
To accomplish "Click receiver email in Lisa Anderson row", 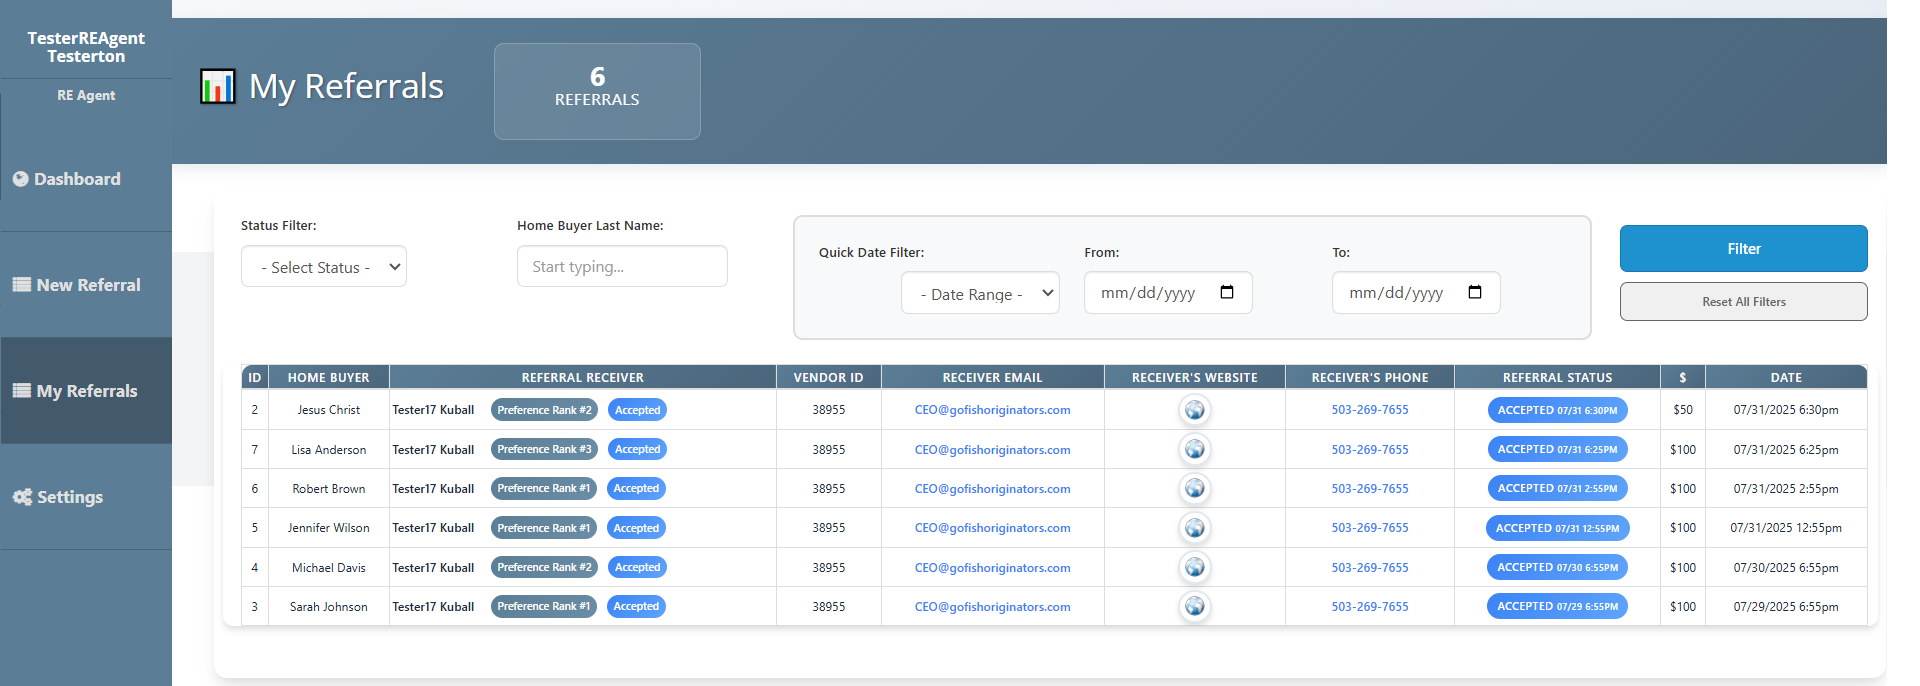I will (x=992, y=450).
